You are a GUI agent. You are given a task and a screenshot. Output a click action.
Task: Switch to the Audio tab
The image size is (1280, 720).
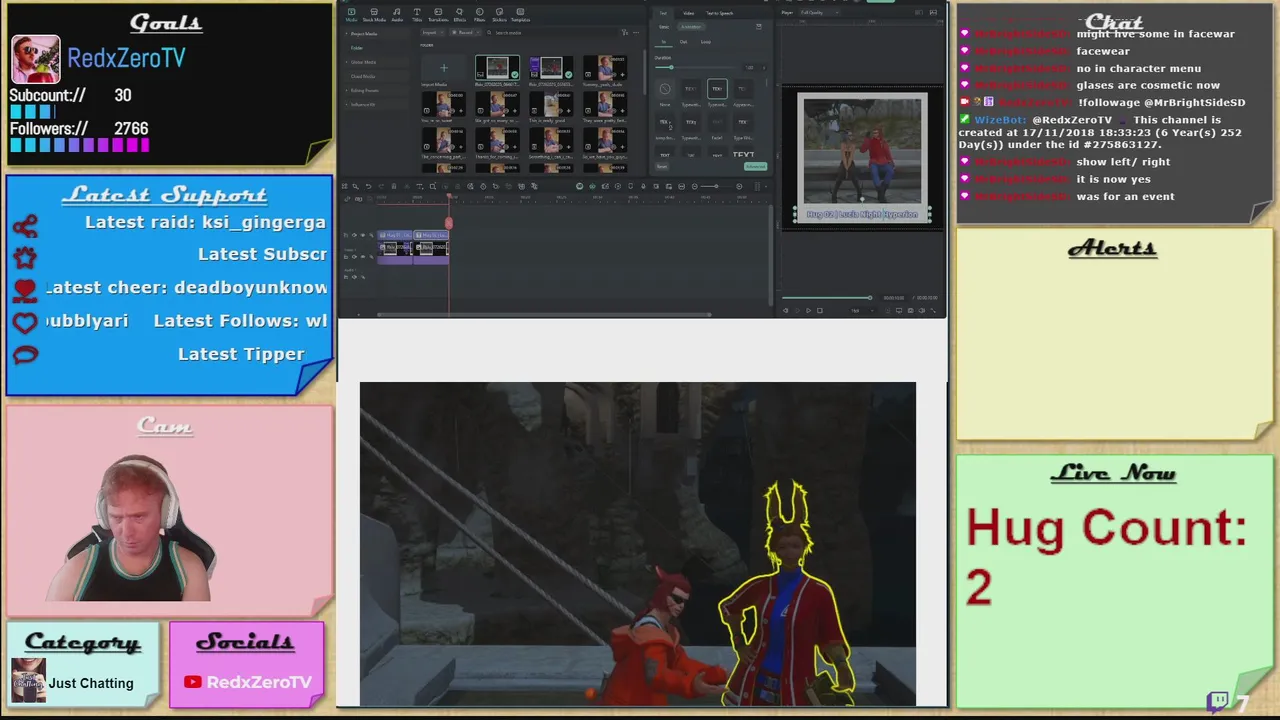[397, 15]
